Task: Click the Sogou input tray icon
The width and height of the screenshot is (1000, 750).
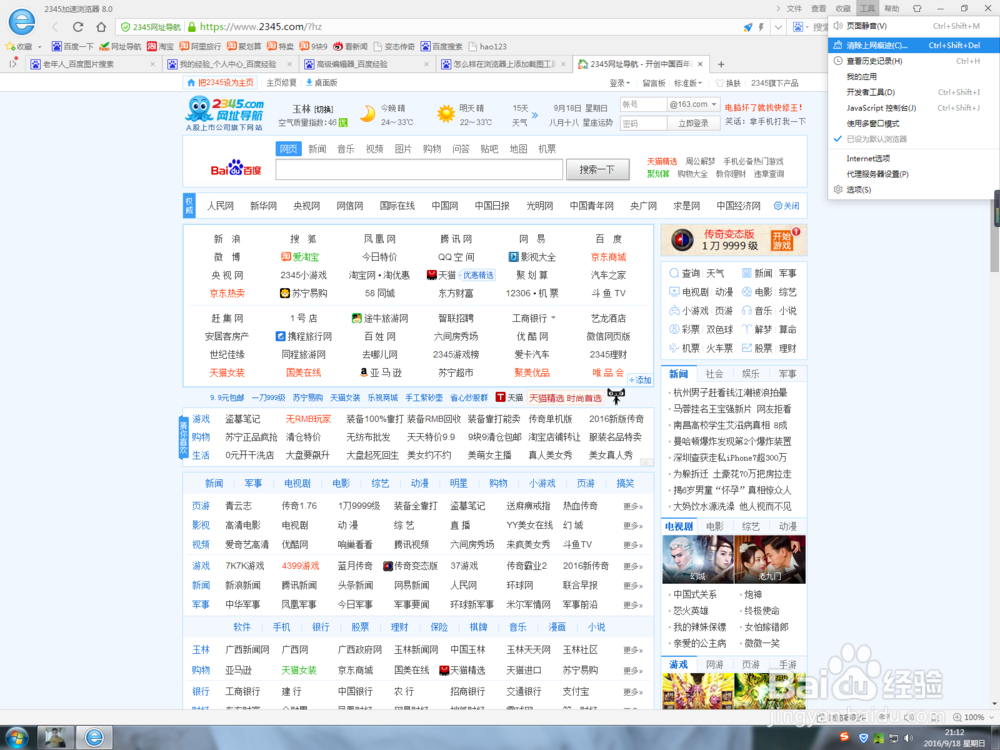Action: [844, 737]
